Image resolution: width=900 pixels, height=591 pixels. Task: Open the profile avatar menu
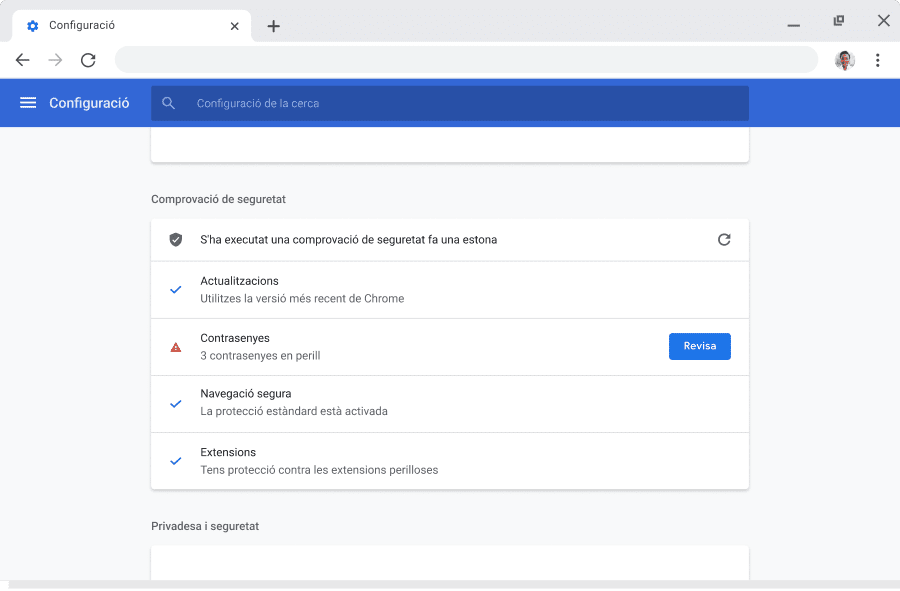tap(844, 60)
